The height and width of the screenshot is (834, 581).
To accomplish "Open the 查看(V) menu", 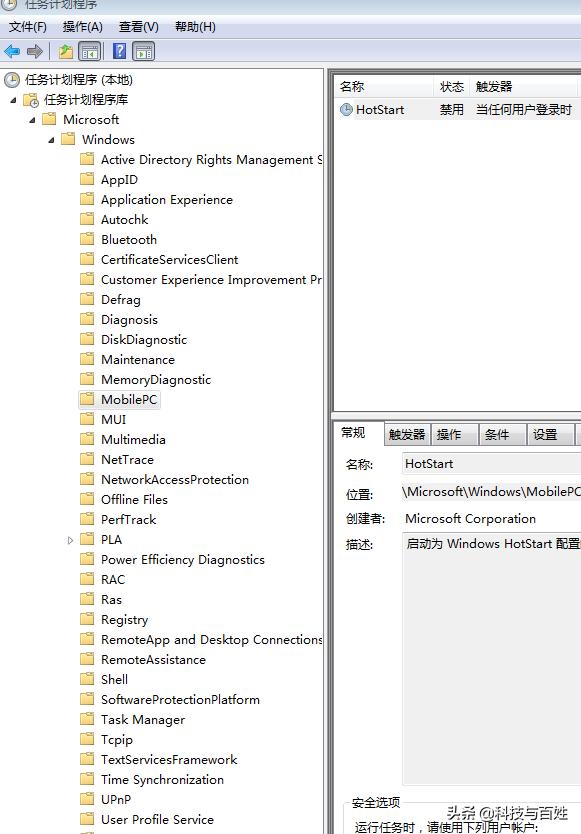I will tap(139, 27).
